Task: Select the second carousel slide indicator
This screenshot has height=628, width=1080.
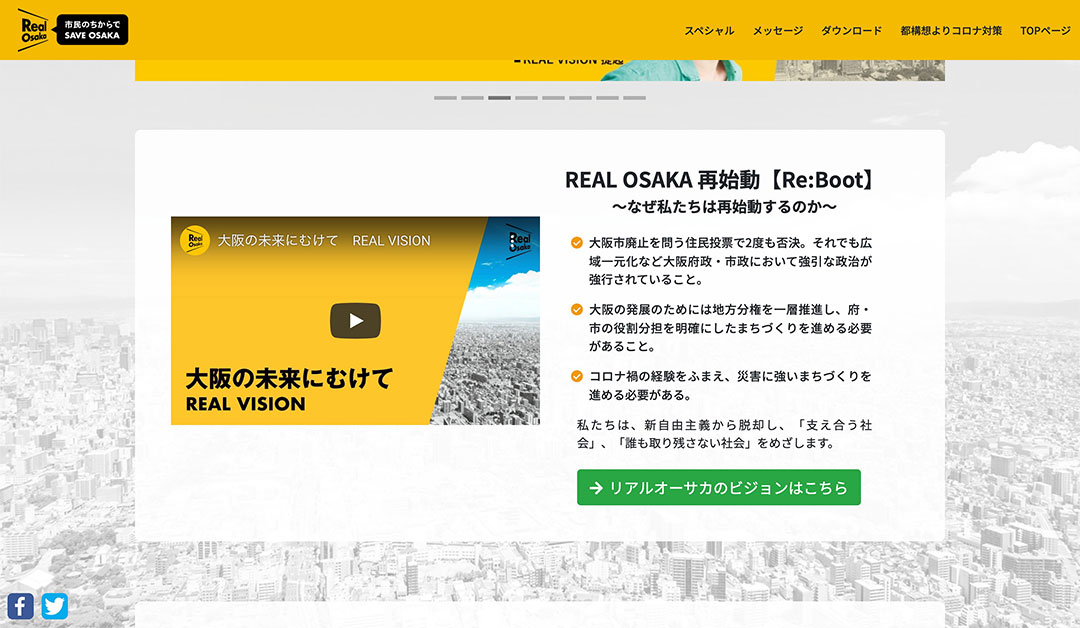Action: coord(472,98)
